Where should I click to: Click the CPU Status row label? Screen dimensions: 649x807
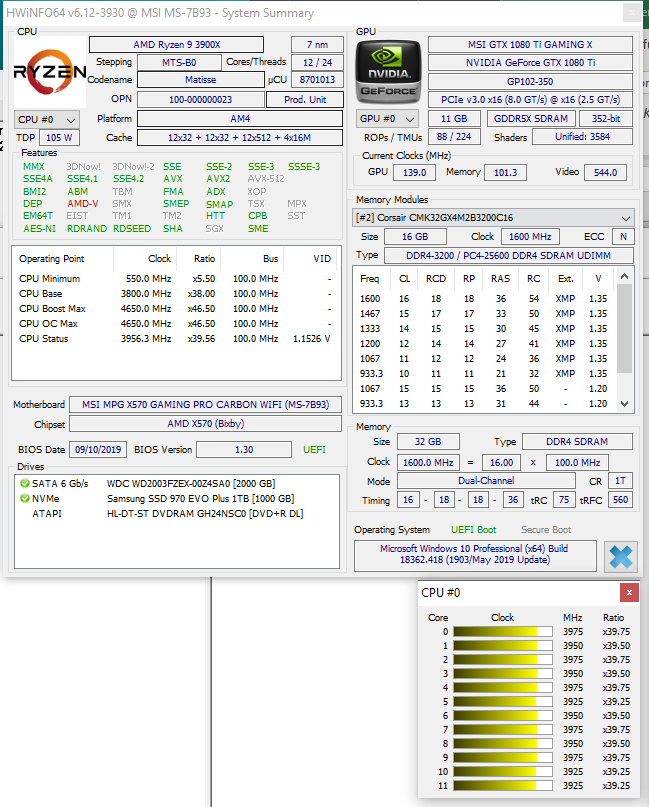44,339
